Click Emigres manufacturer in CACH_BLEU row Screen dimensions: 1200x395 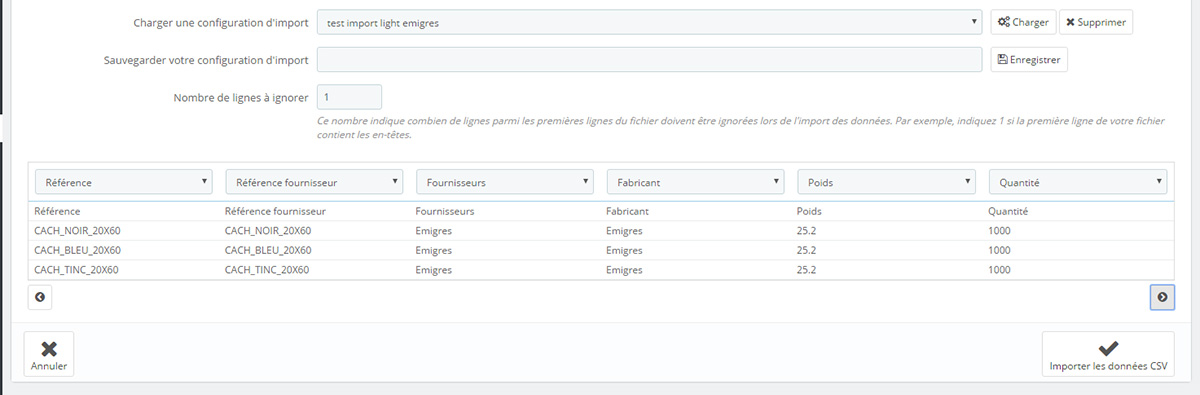point(624,250)
